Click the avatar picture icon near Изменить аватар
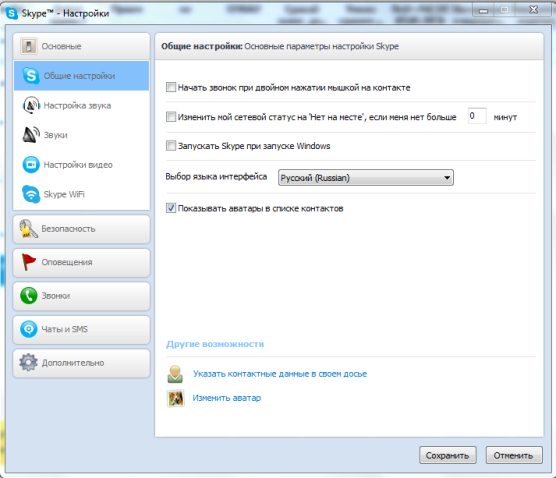 tap(176, 398)
